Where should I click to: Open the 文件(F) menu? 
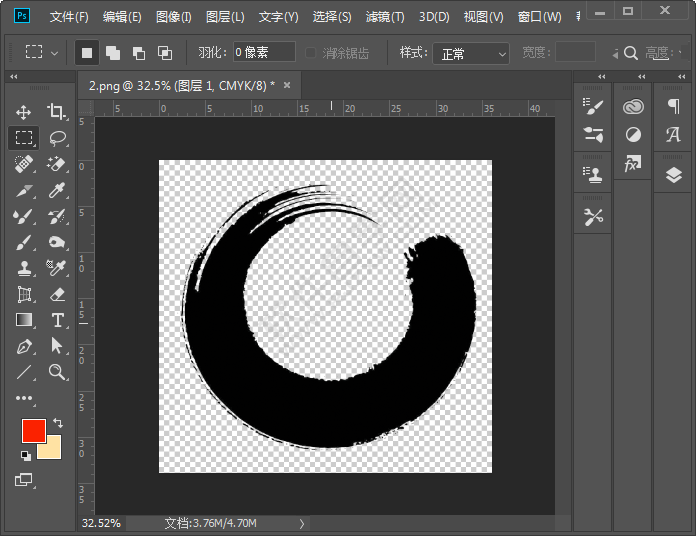tap(69, 17)
